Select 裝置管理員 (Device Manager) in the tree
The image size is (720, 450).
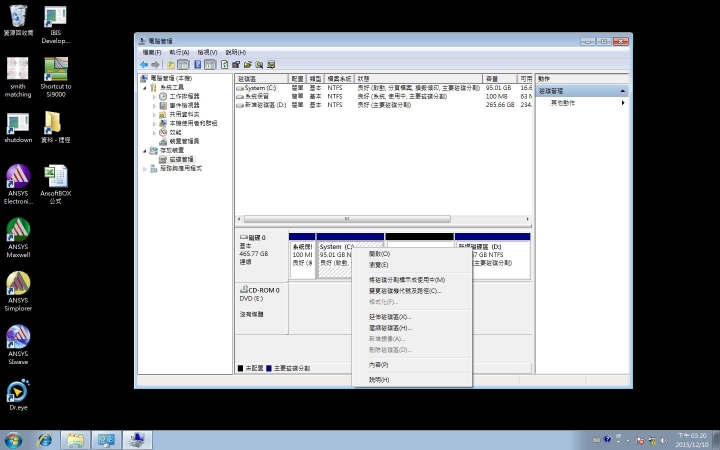184,141
